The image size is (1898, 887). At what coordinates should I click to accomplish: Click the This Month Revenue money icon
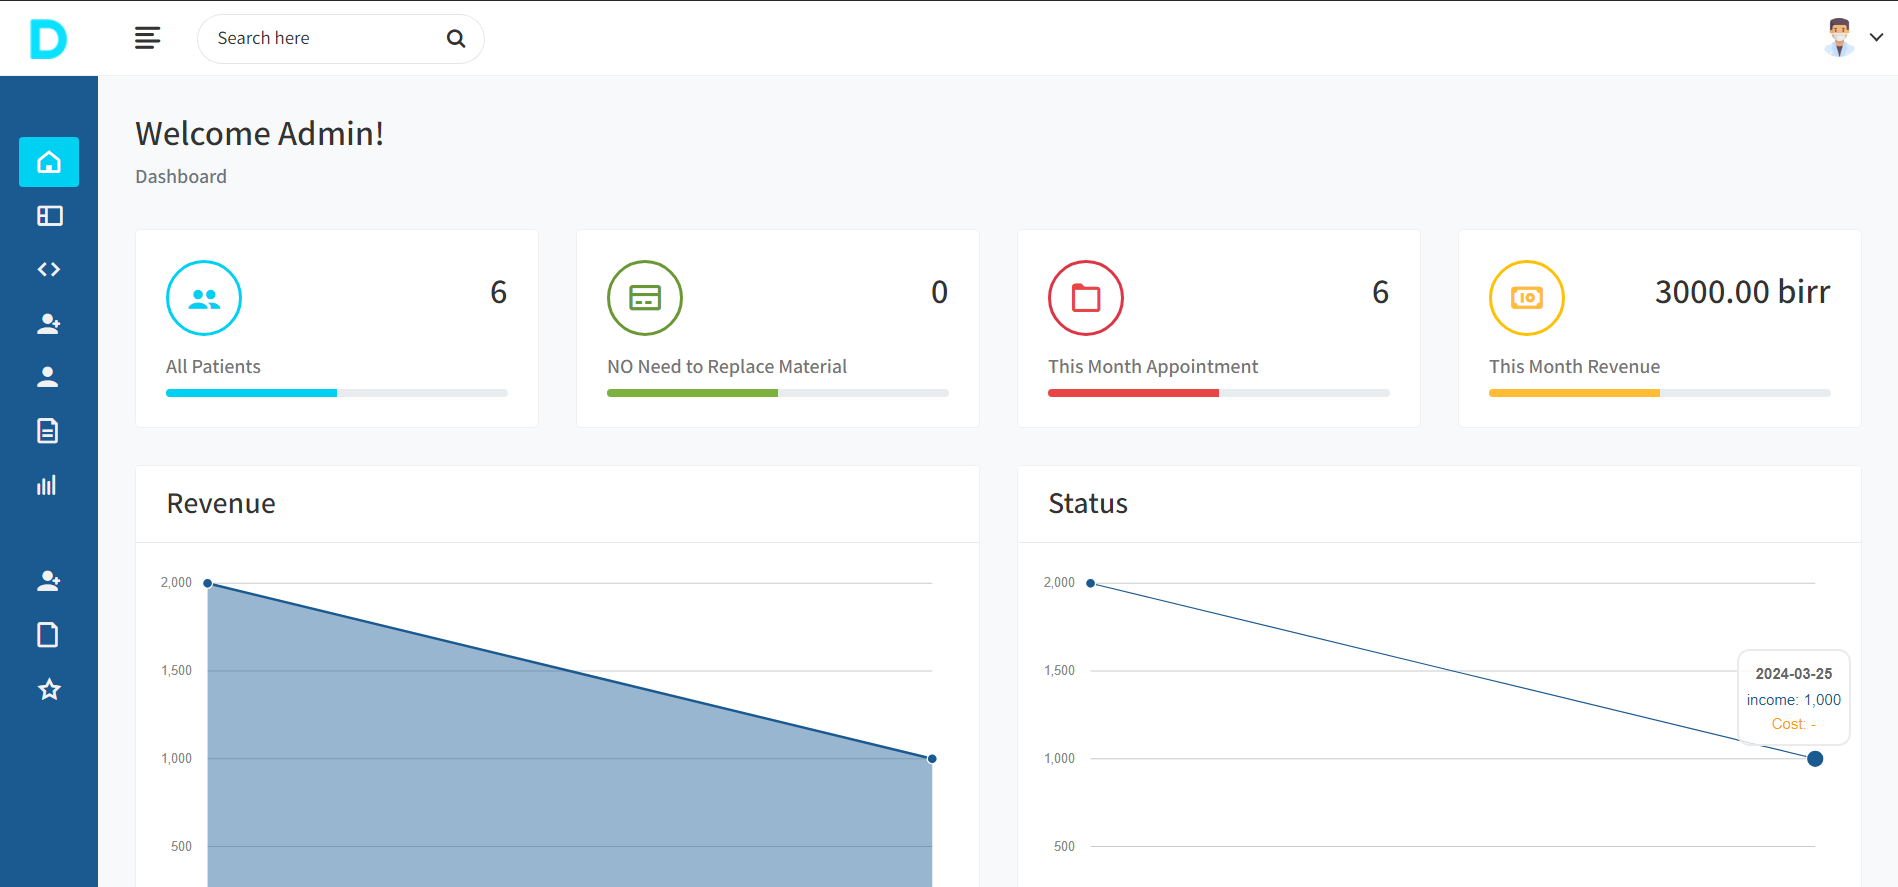click(x=1526, y=298)
